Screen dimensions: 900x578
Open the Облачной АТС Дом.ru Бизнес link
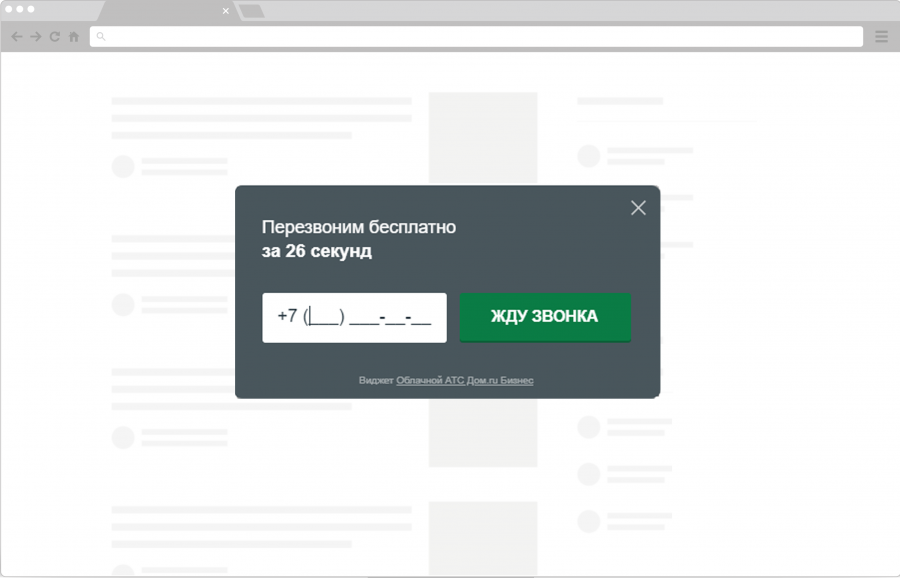tap(465, 381)
